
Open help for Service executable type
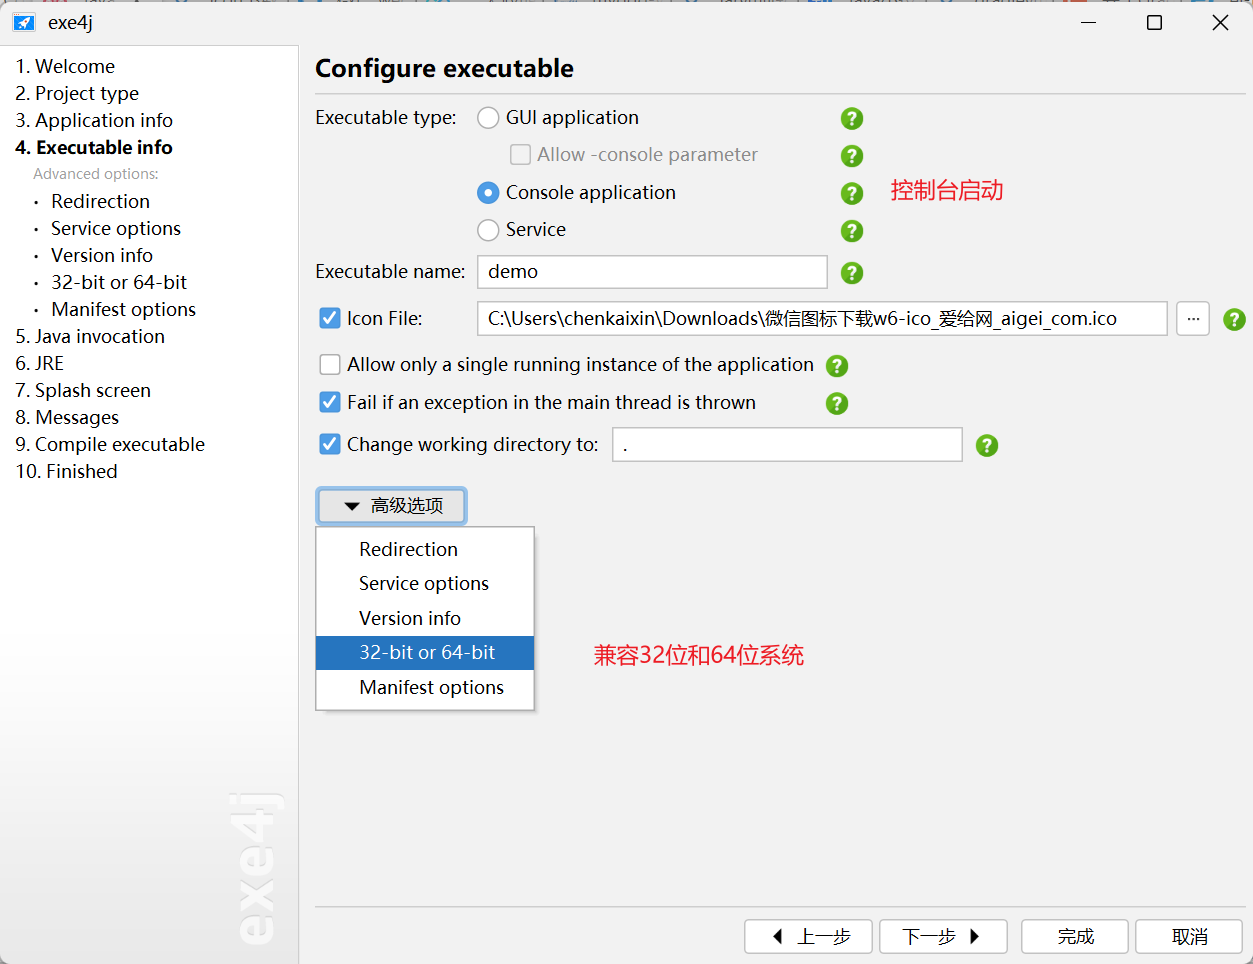click(x=852, y=231)
